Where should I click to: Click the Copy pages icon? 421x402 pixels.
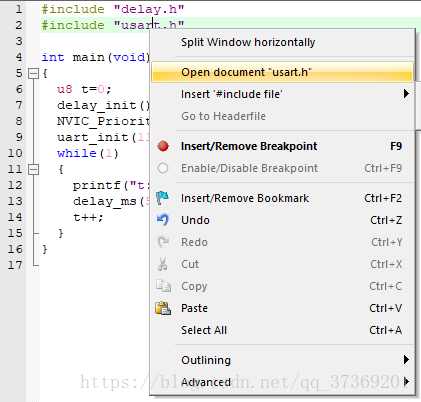pyautogui.click(x=163, y=286)
